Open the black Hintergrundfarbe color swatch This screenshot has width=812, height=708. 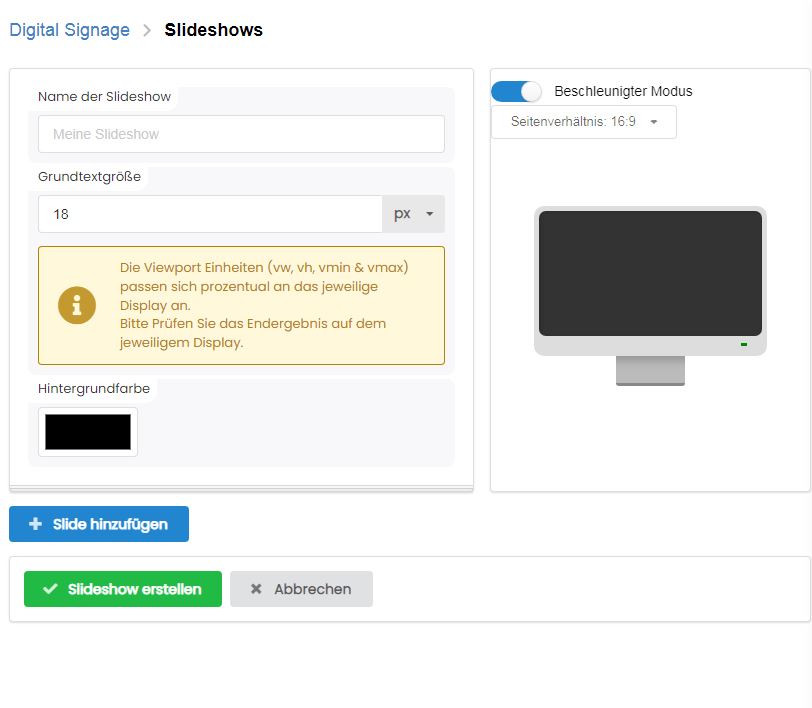pyautogui.click(x=88, y=432)
